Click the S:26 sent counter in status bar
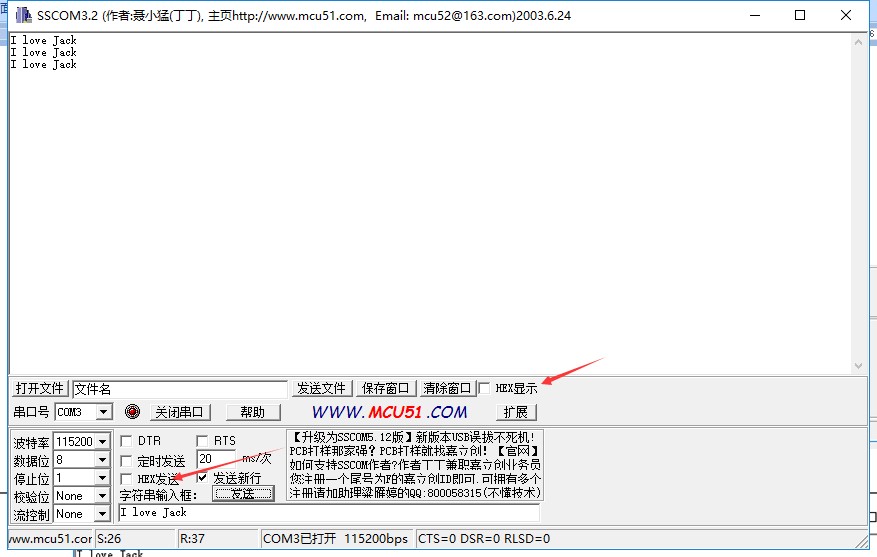This screenshot has width=877, height=557. pyautogui.click(x=135, y=539)
